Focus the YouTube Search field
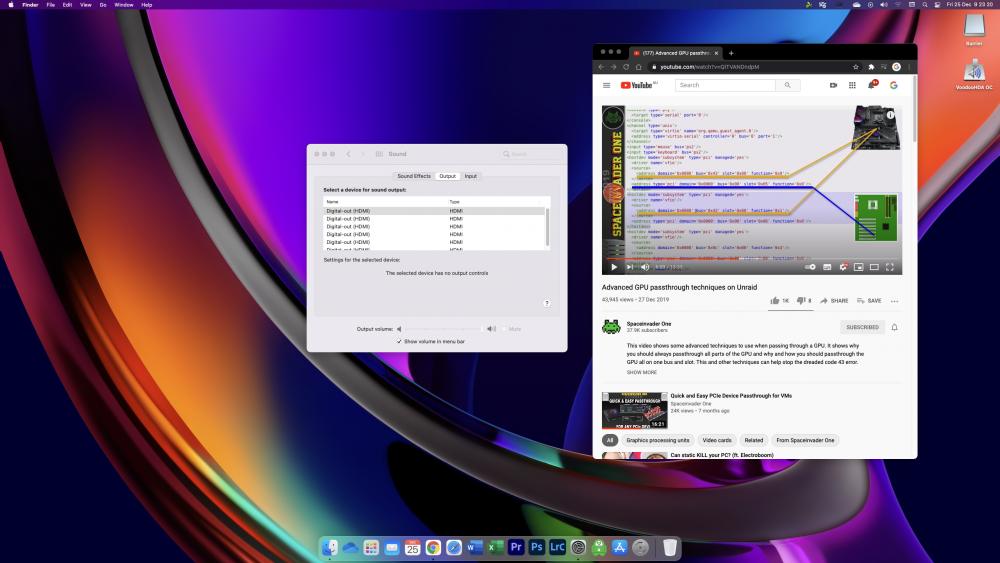Image resolution: width=1000 pixels, height=563 pixels. coord(726,85)
